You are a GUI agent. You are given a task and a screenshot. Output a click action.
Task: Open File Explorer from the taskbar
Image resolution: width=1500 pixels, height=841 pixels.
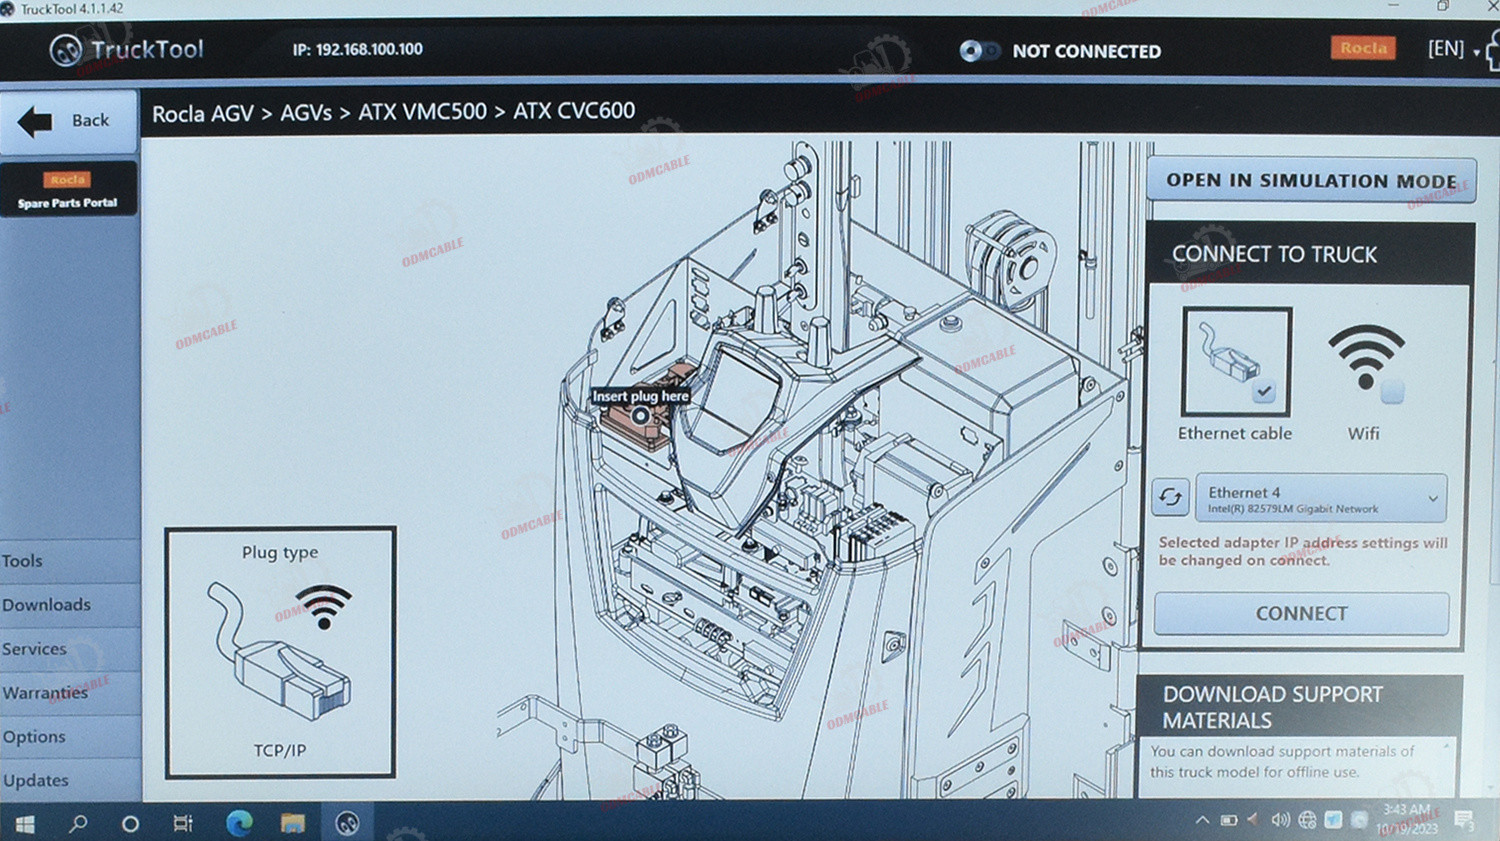(292, 823)
